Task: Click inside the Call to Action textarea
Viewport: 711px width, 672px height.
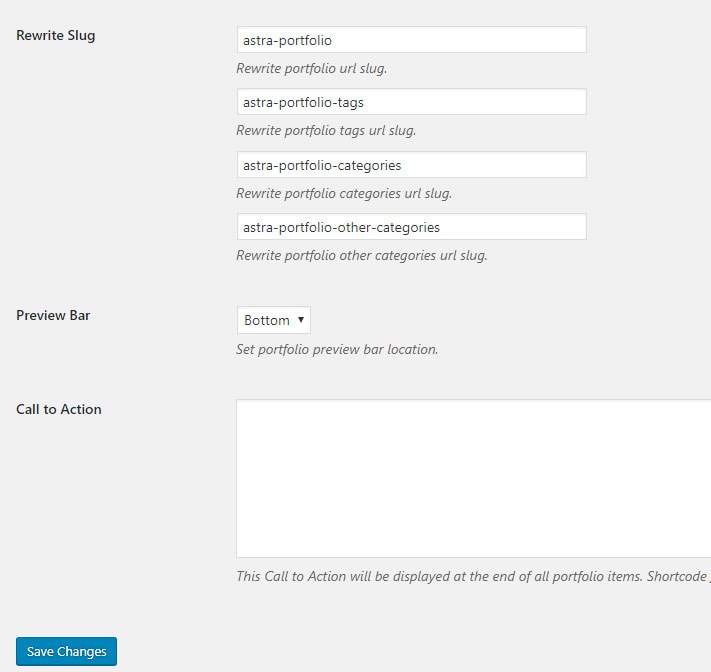Action: [473, 478]
